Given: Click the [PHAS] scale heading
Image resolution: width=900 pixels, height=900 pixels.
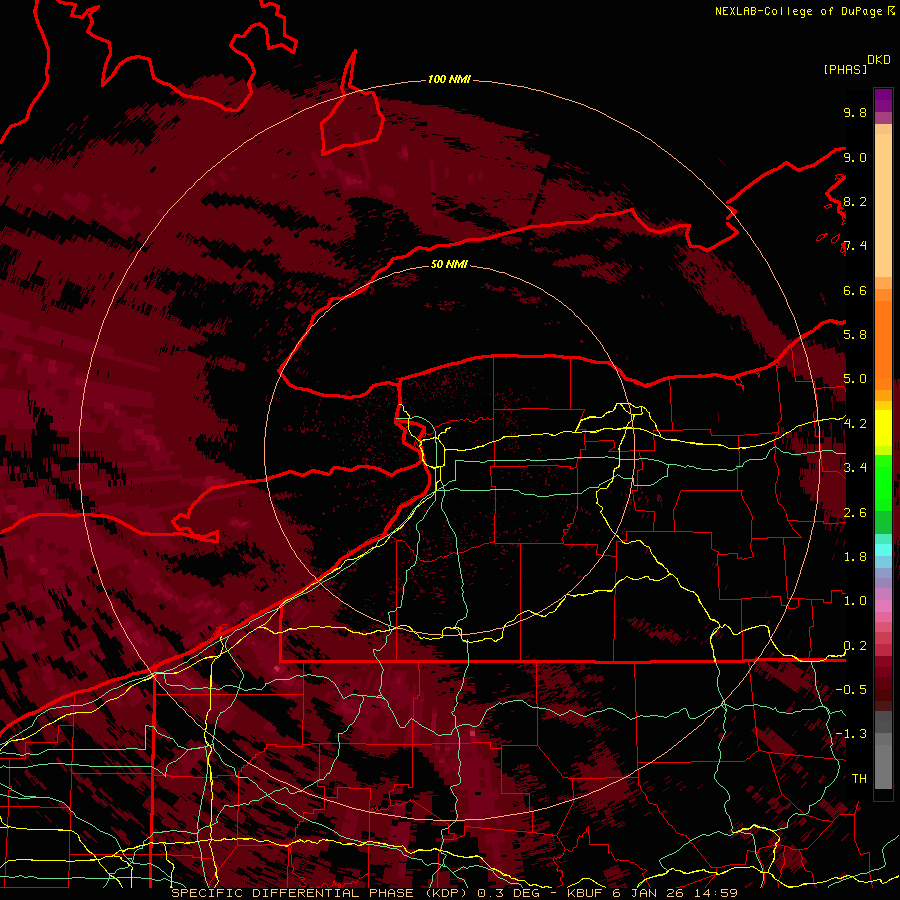Looking at the screenshot, I should (845, 69).
